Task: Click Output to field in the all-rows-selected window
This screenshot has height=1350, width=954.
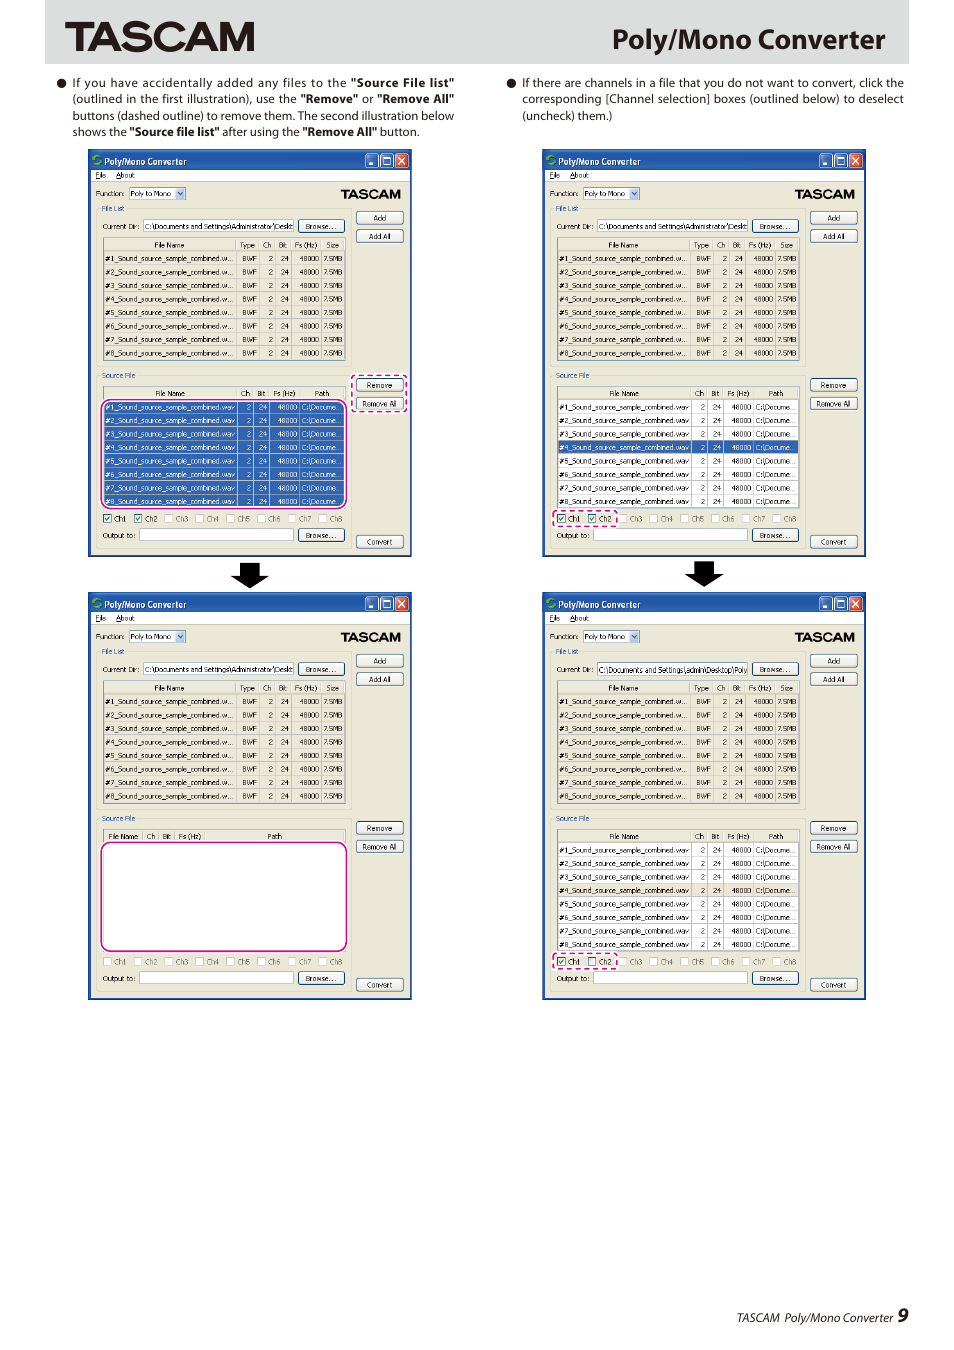Action: (216, 535)
